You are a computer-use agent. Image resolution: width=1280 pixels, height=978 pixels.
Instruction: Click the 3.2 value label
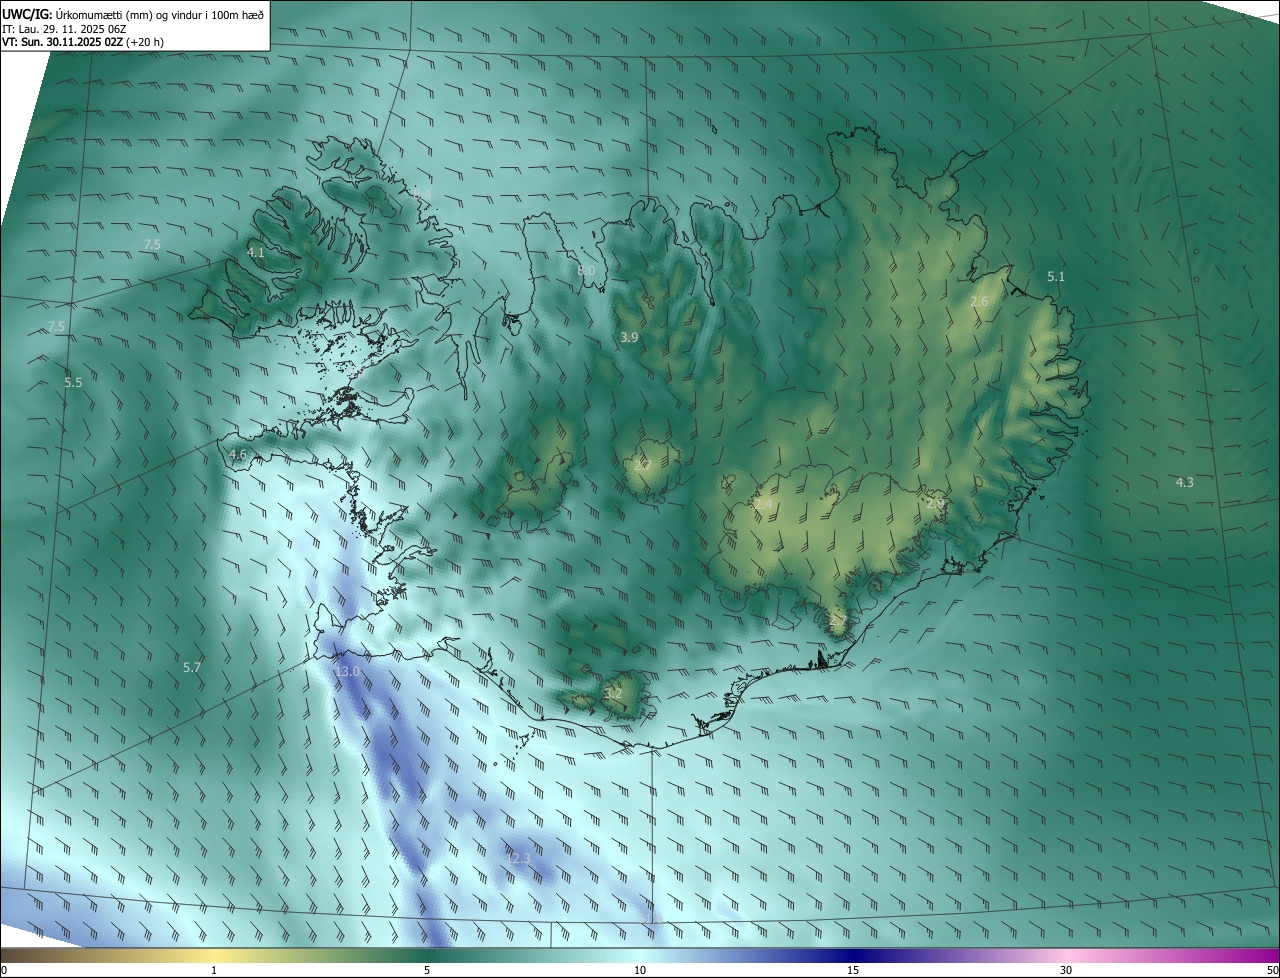point(613,693)
